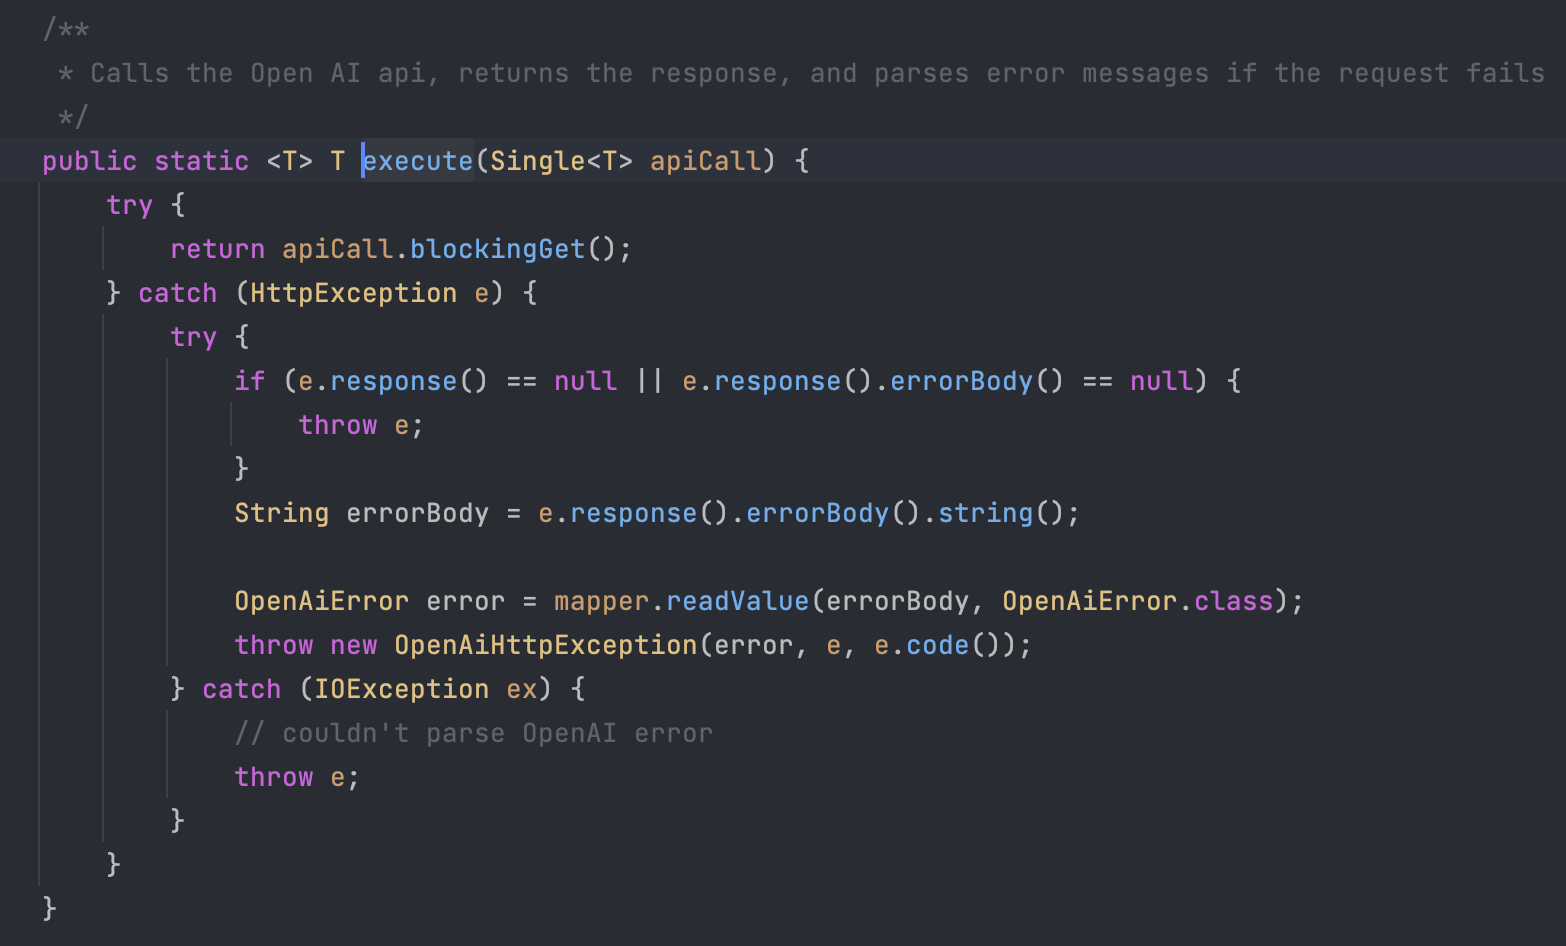
Task: Click the Single<T> parameter type
Action: tap(561, 161)
